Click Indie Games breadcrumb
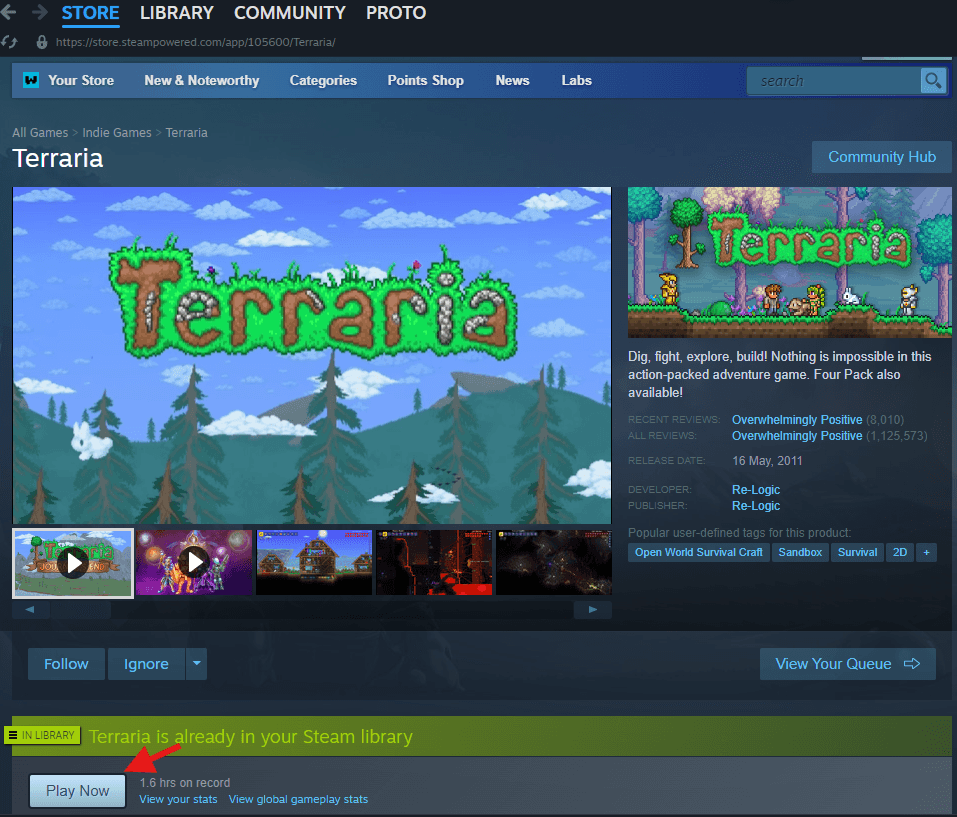The image size is (957, 817). 117,132
